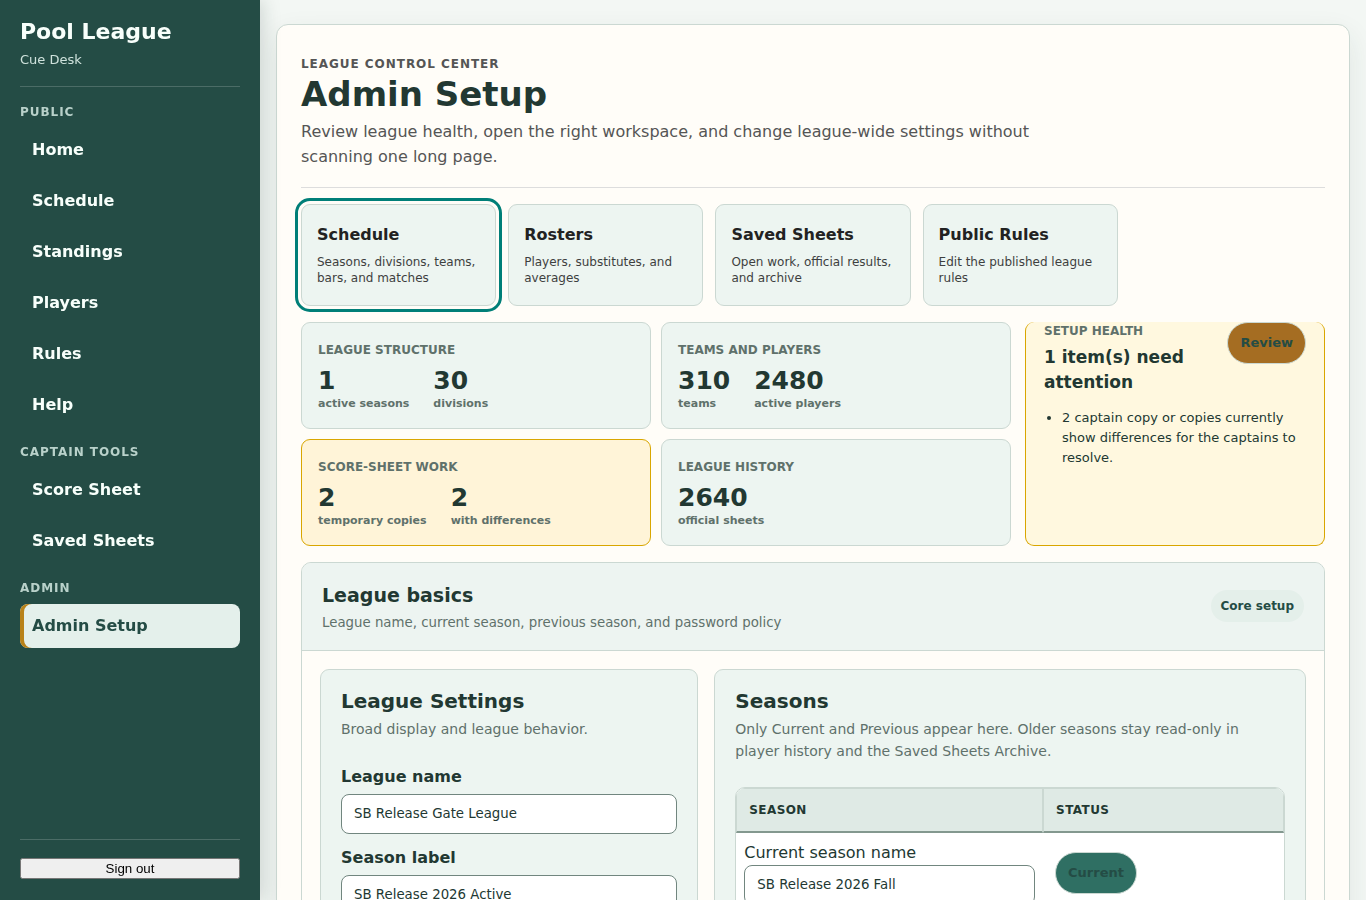Click the Seasons panel heading

[x=782, y=701]
